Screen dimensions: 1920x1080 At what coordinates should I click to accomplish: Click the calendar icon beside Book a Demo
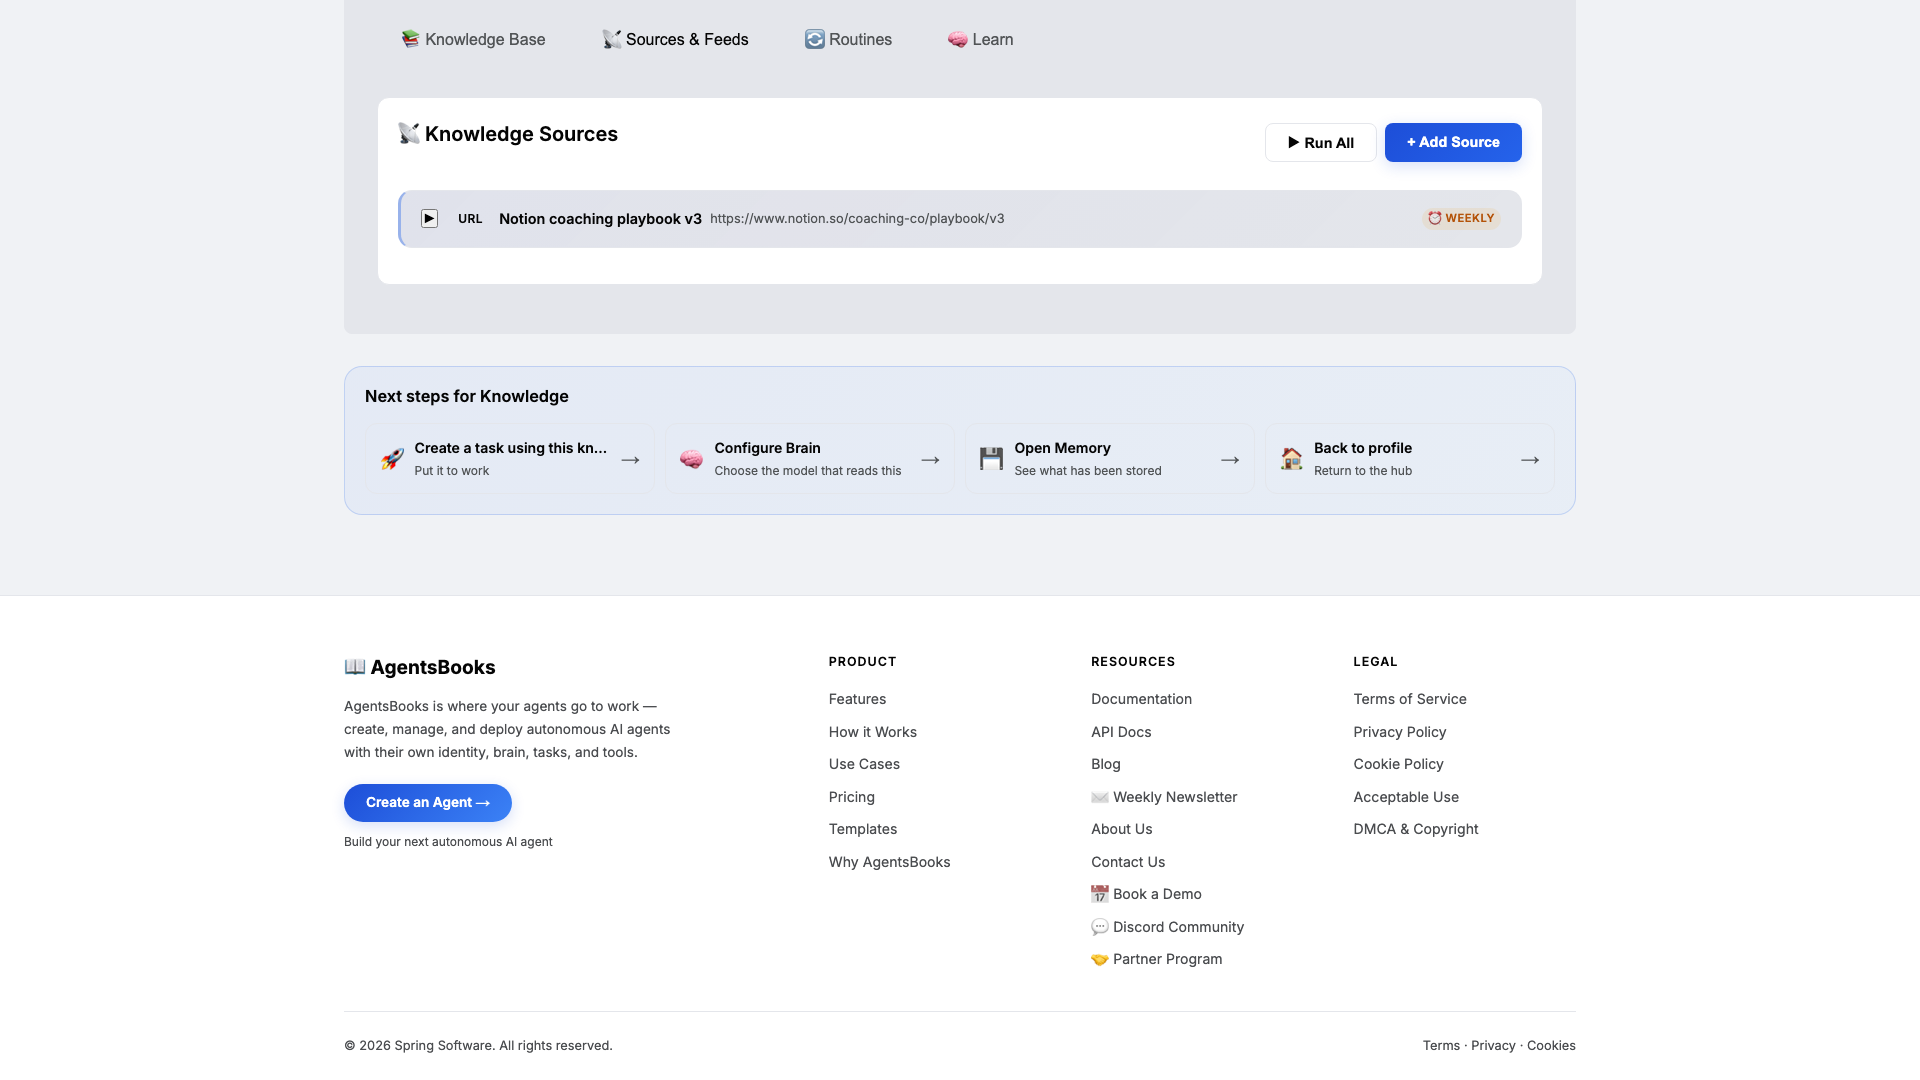(1100, 894)
